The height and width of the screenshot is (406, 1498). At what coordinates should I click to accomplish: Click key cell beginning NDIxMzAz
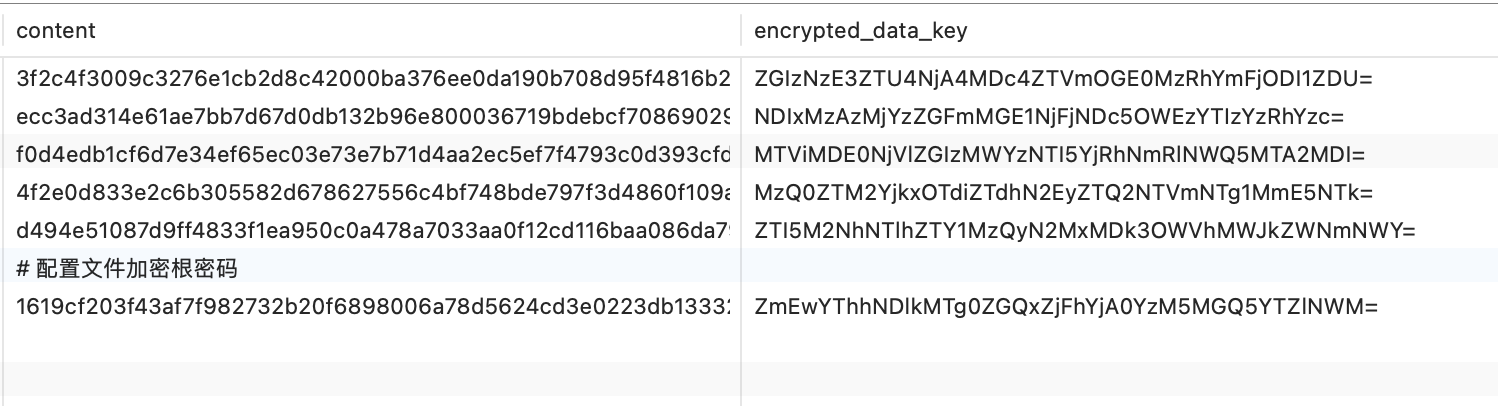[1048, 116]
